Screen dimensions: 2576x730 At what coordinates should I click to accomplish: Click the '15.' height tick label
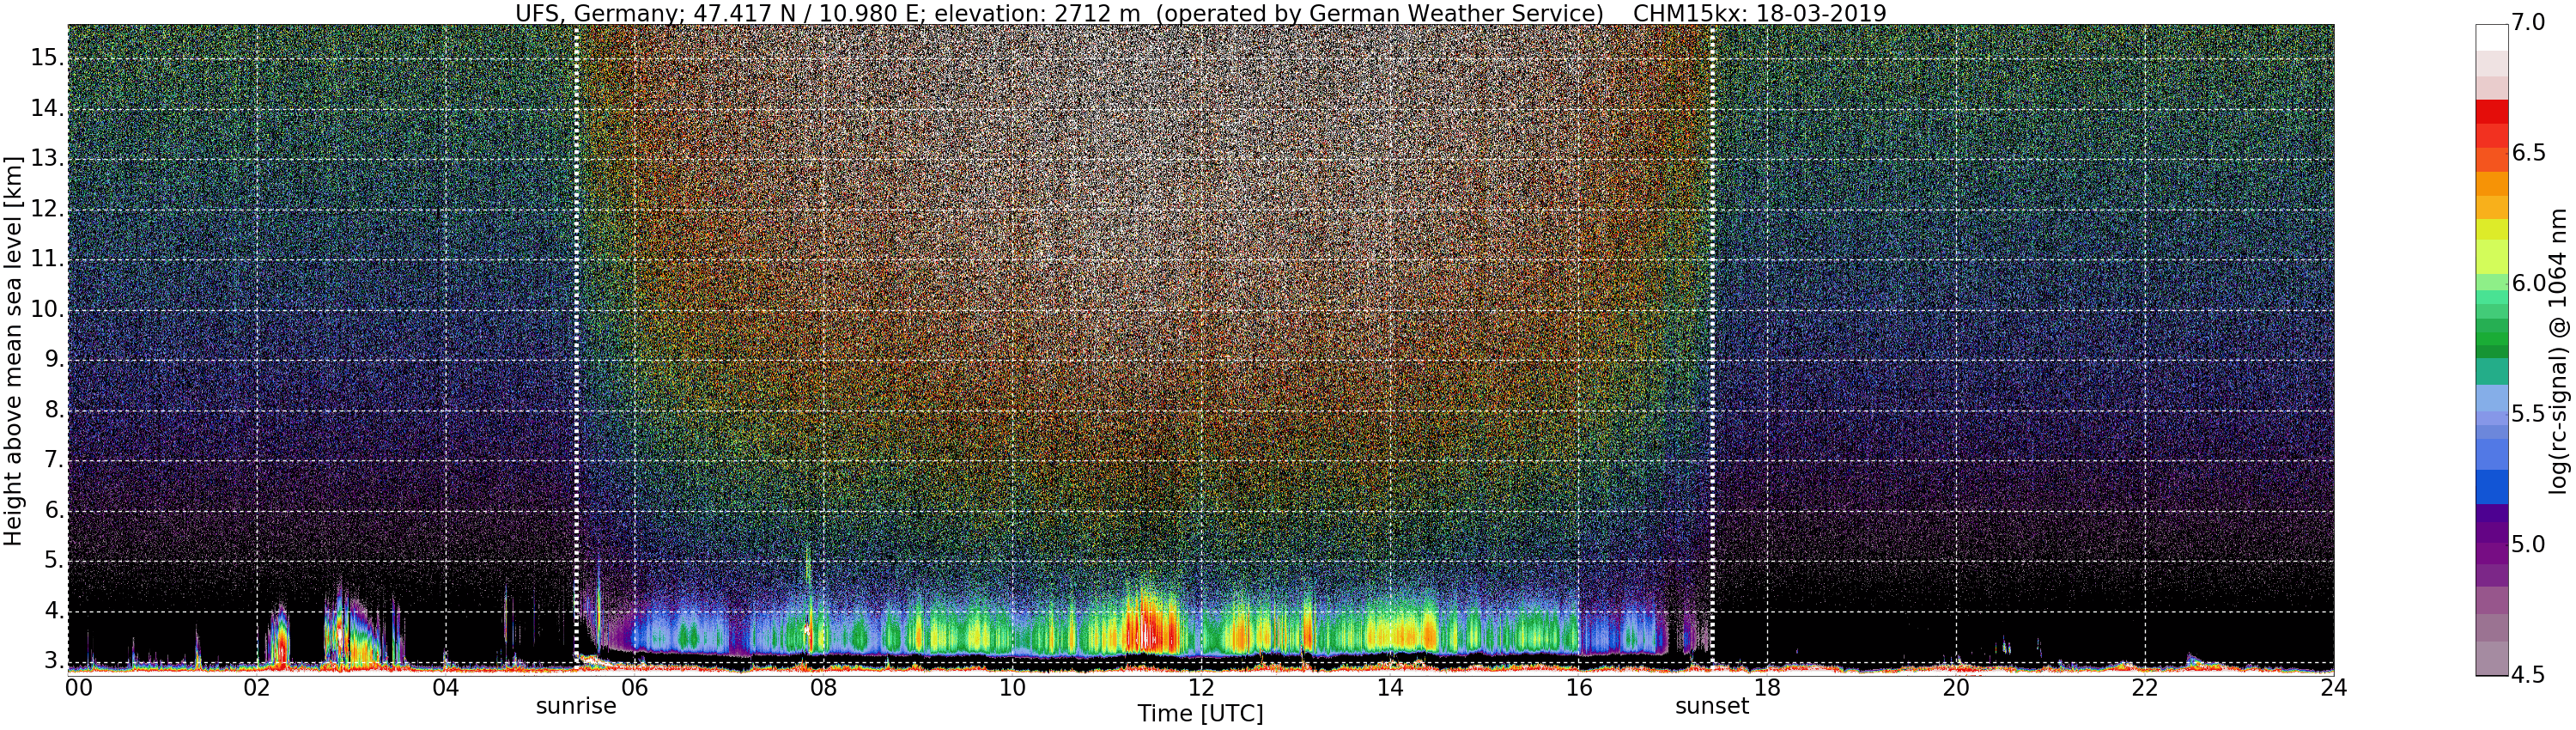47,58
